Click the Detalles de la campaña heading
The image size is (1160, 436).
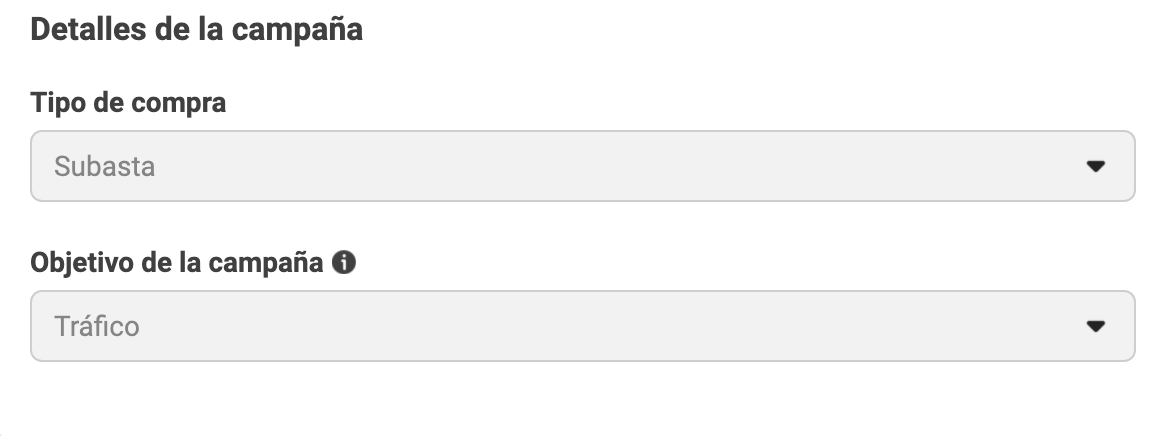pyautogui.click(x=196, y=30)
